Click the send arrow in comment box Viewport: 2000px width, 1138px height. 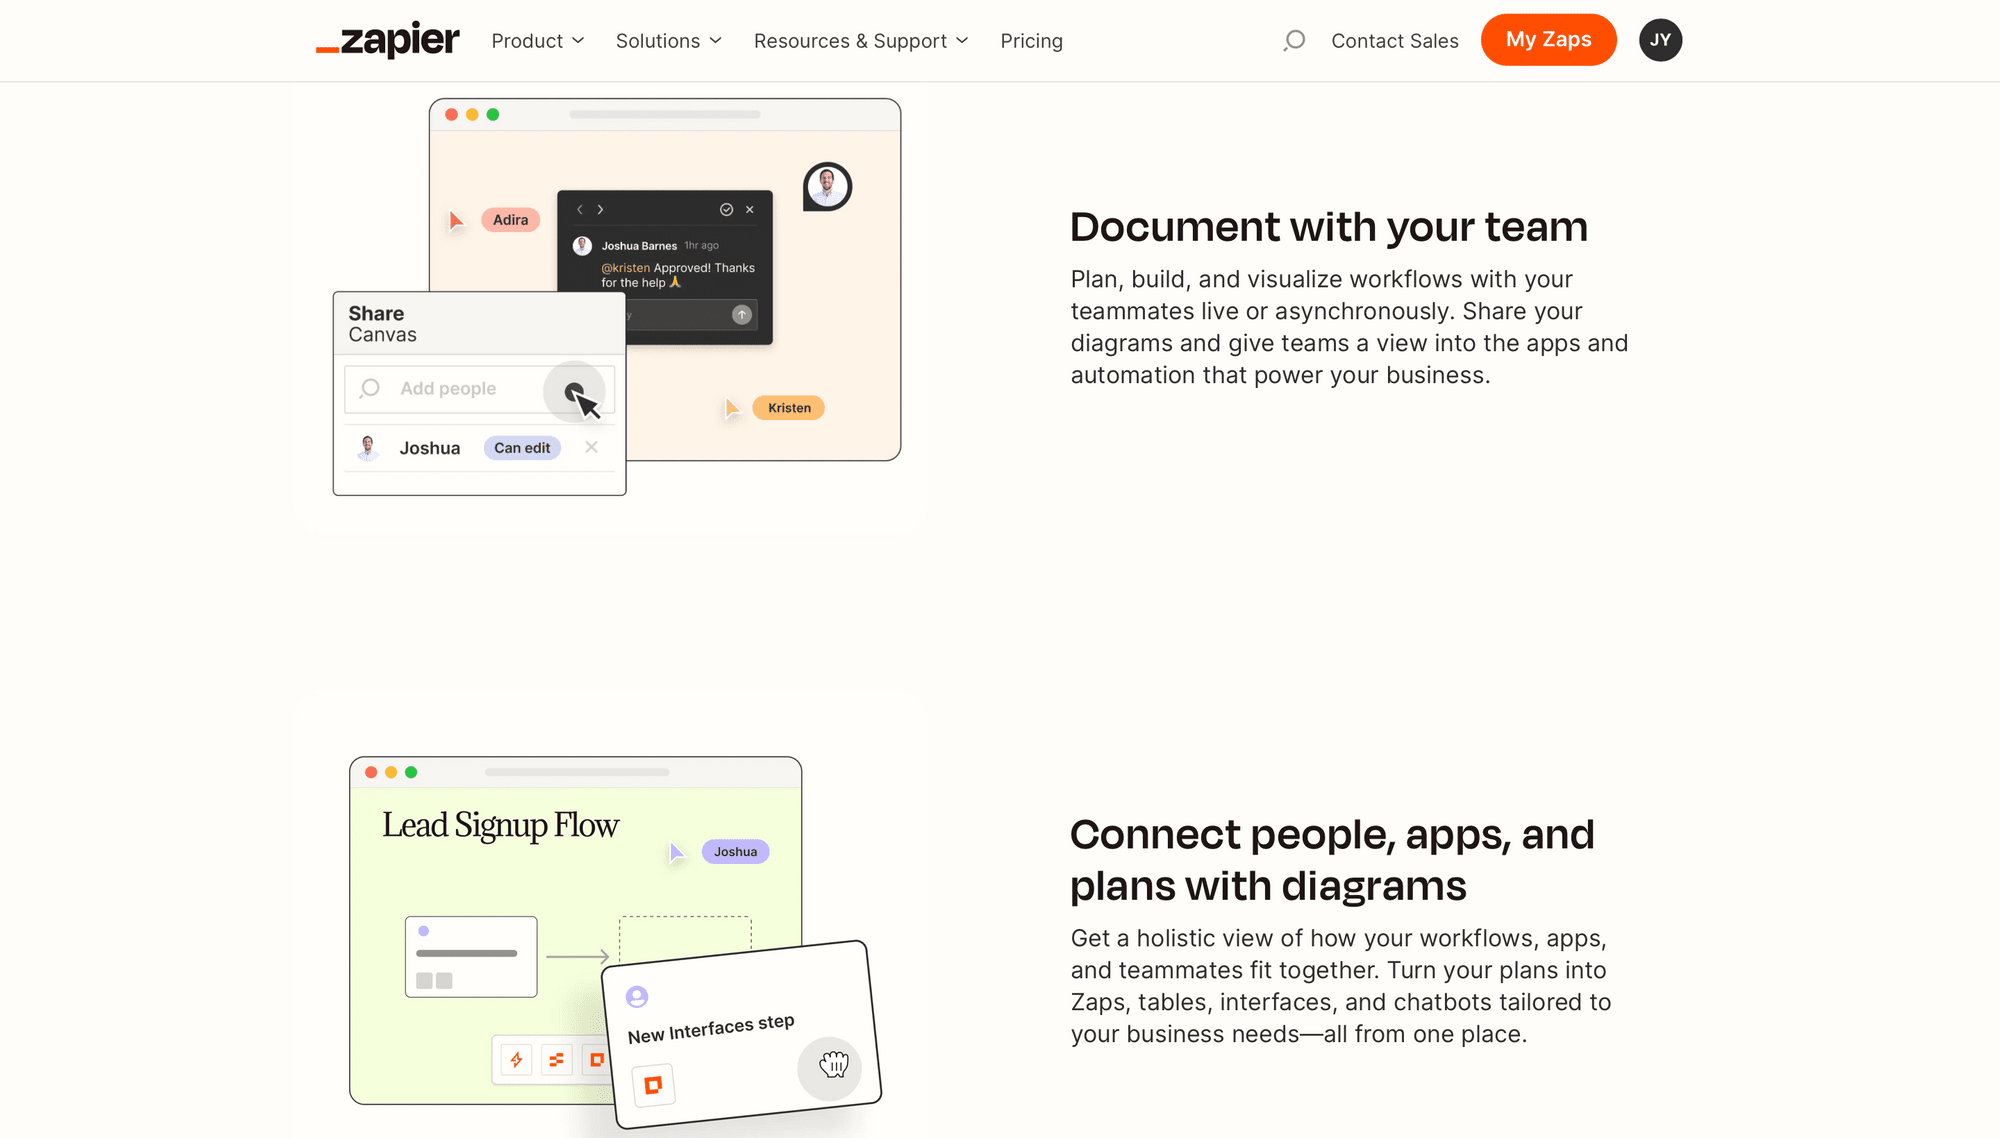(x=741, y=315)
